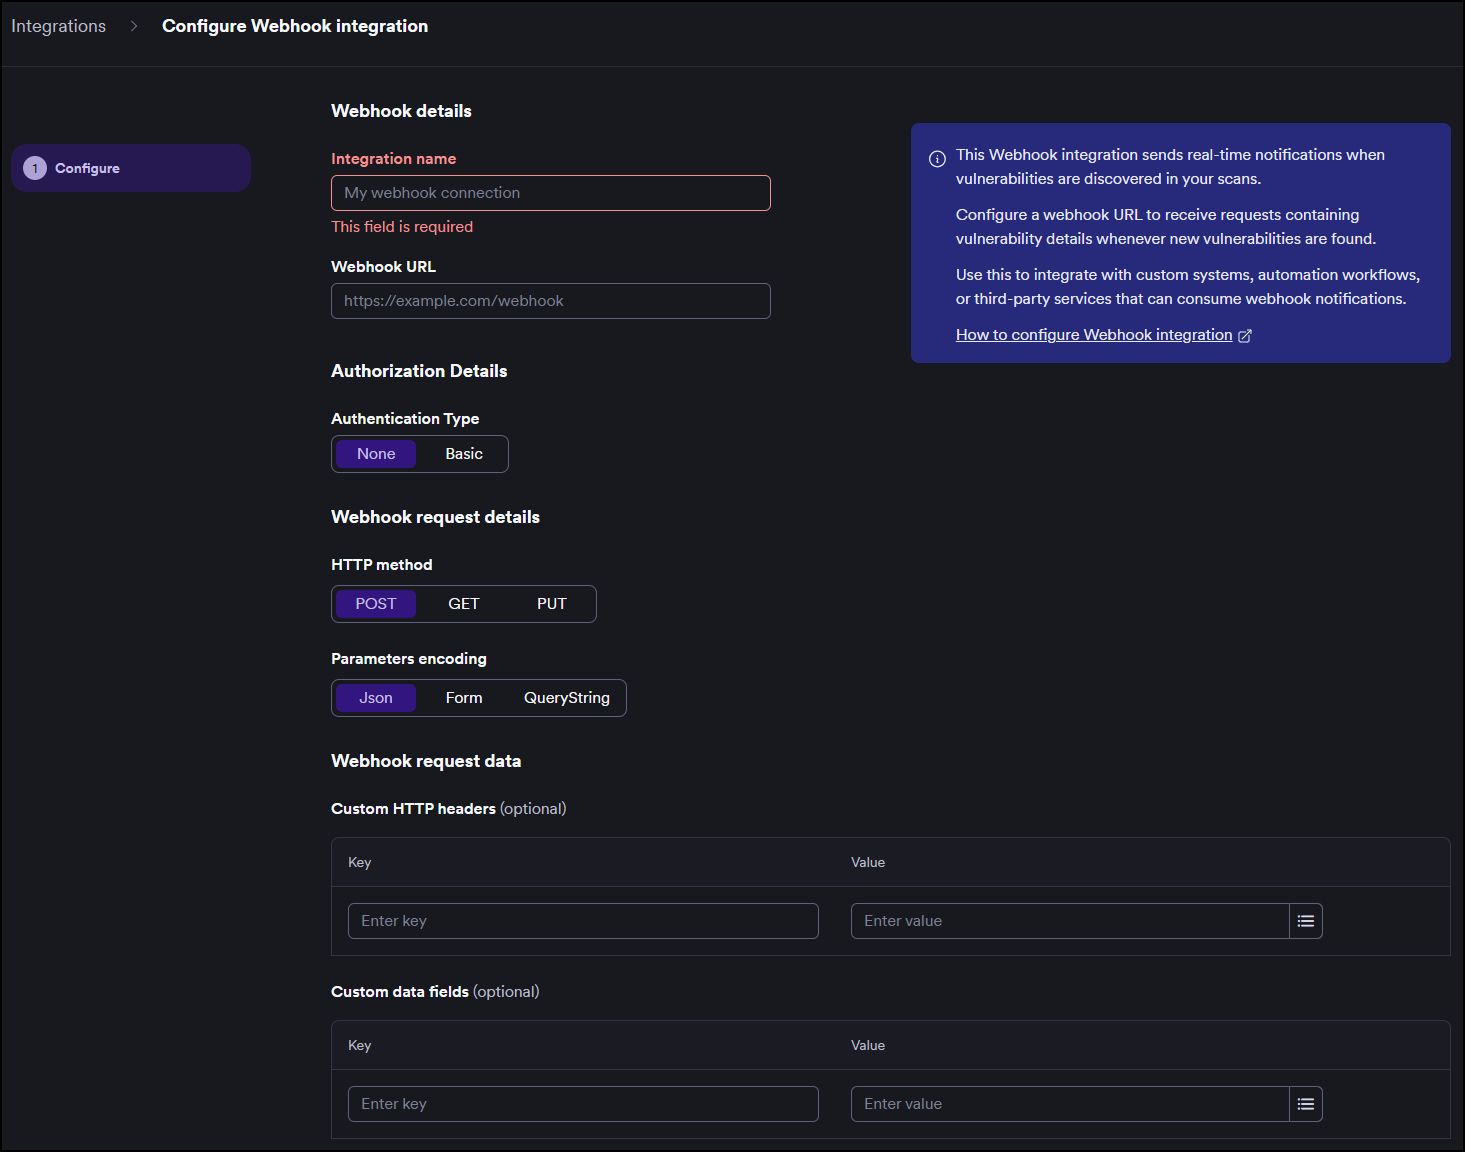This screenshot has width=1465, height=1152.
Task: Select None authentication type
Action: click(x=375, y=453)
